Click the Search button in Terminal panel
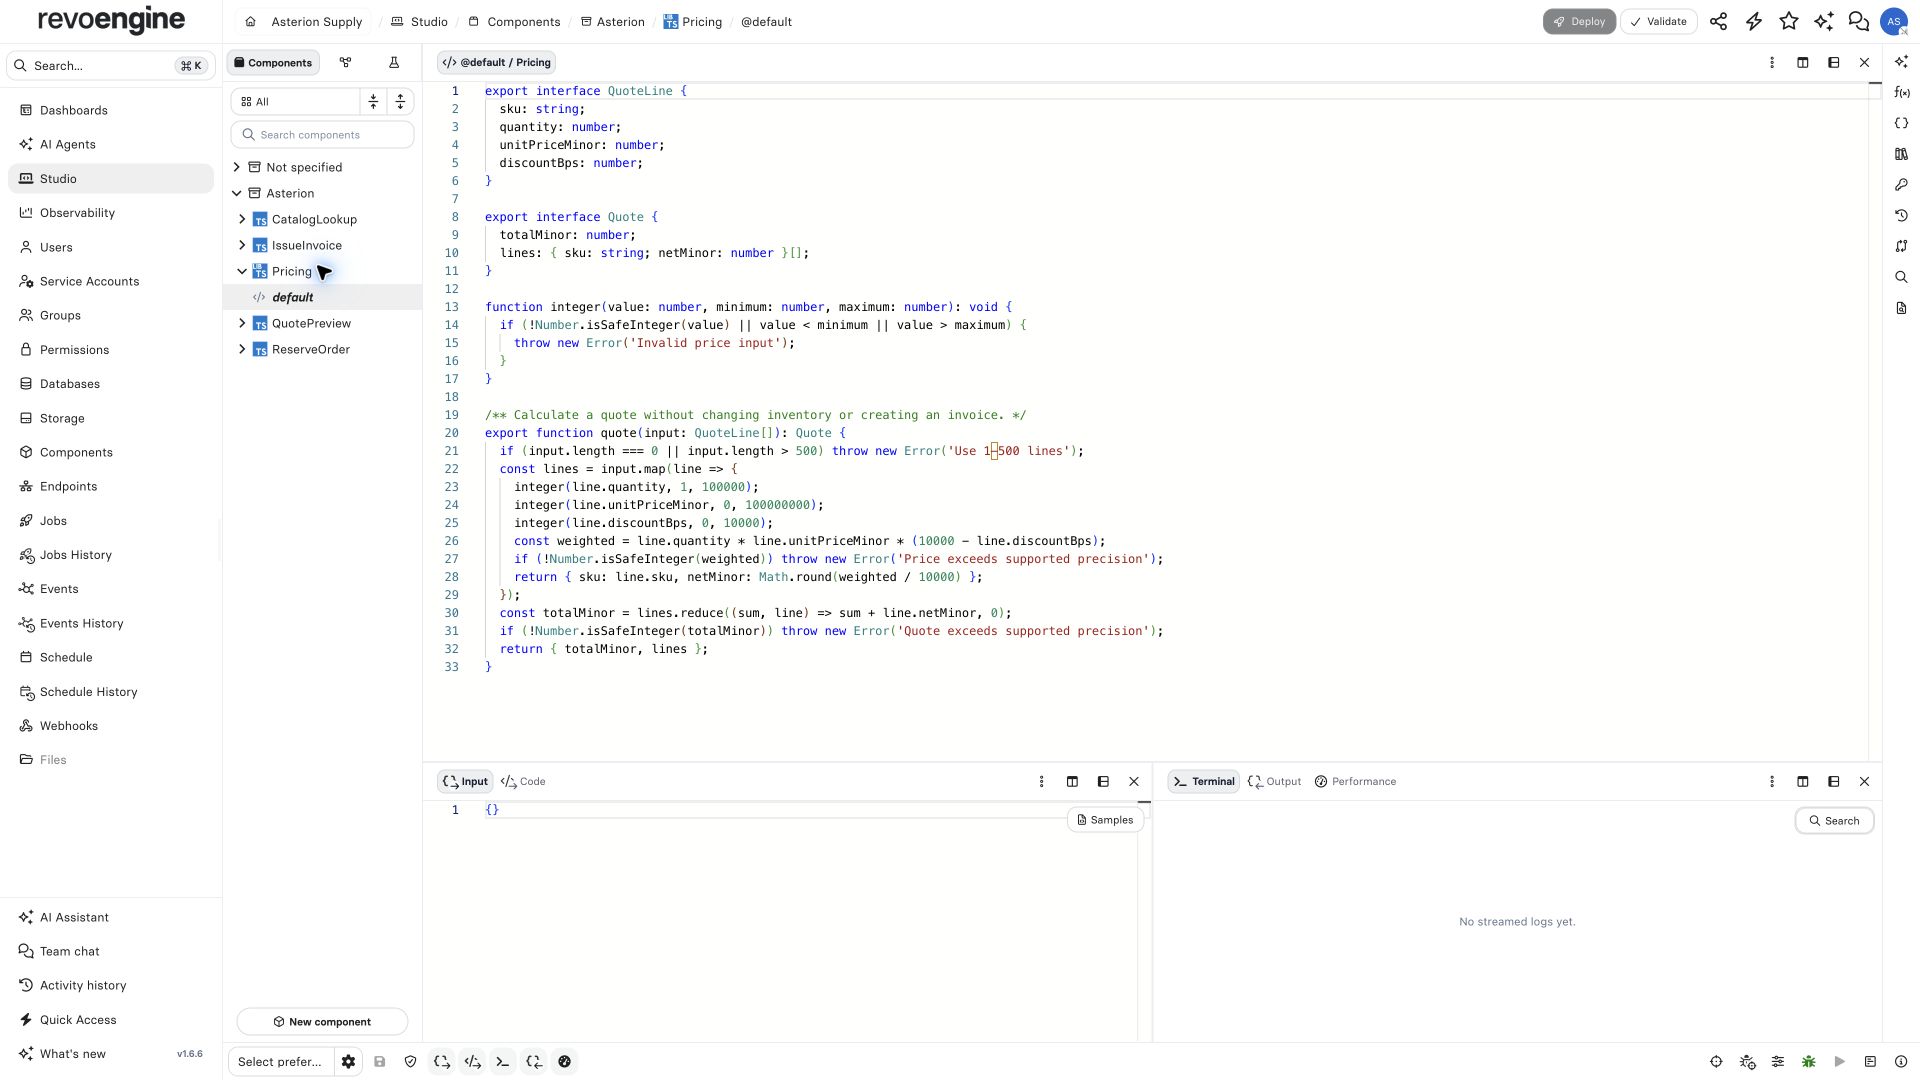Screen dimensions: 1920x1080 (x=1834, y=821)
